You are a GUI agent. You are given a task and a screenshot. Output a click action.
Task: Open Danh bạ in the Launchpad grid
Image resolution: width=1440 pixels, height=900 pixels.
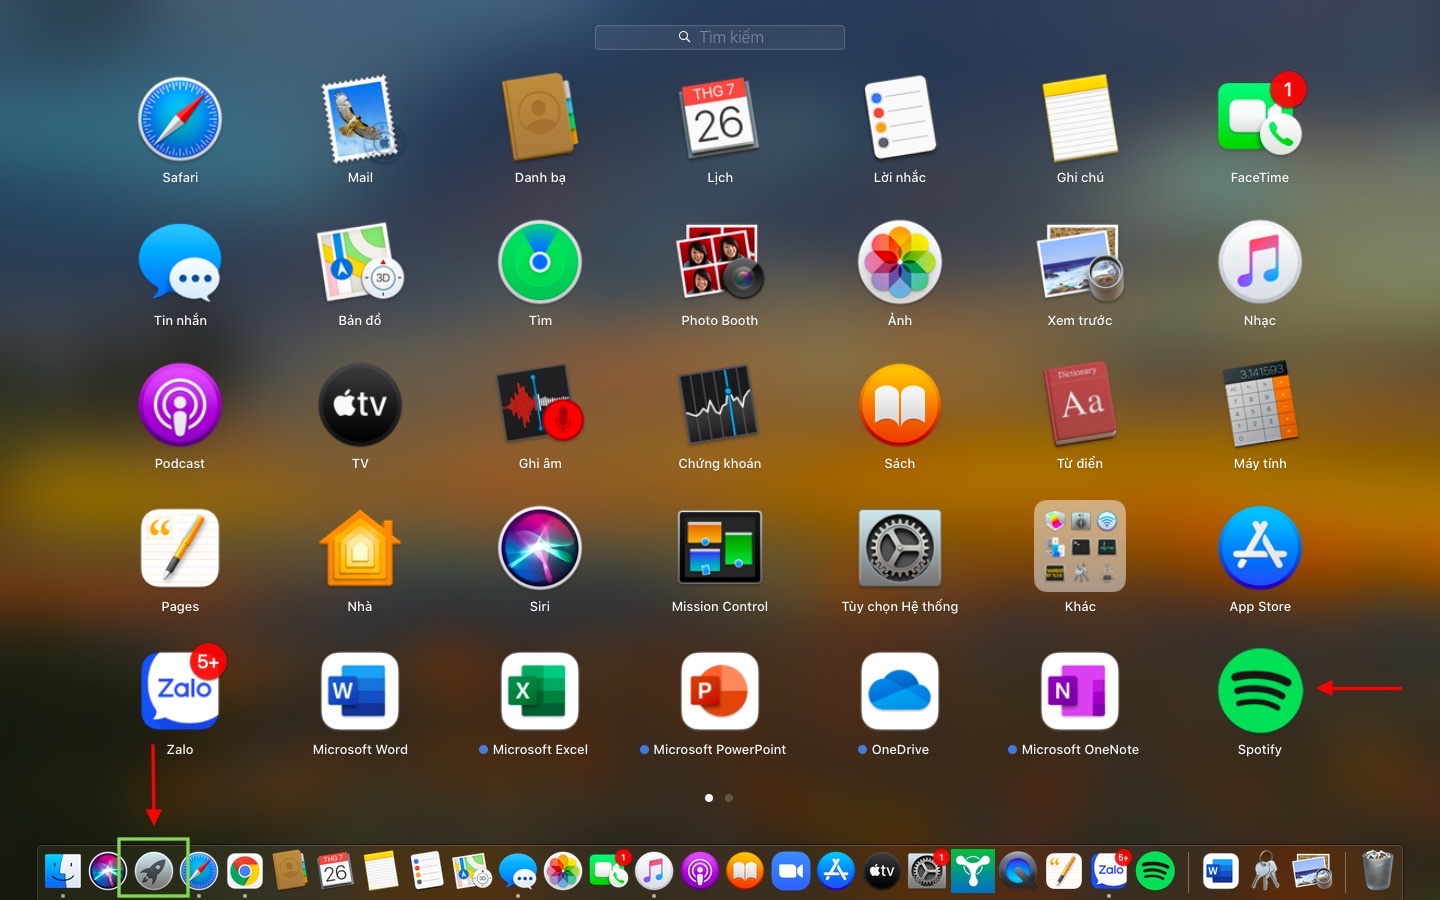tap(540, 118)
